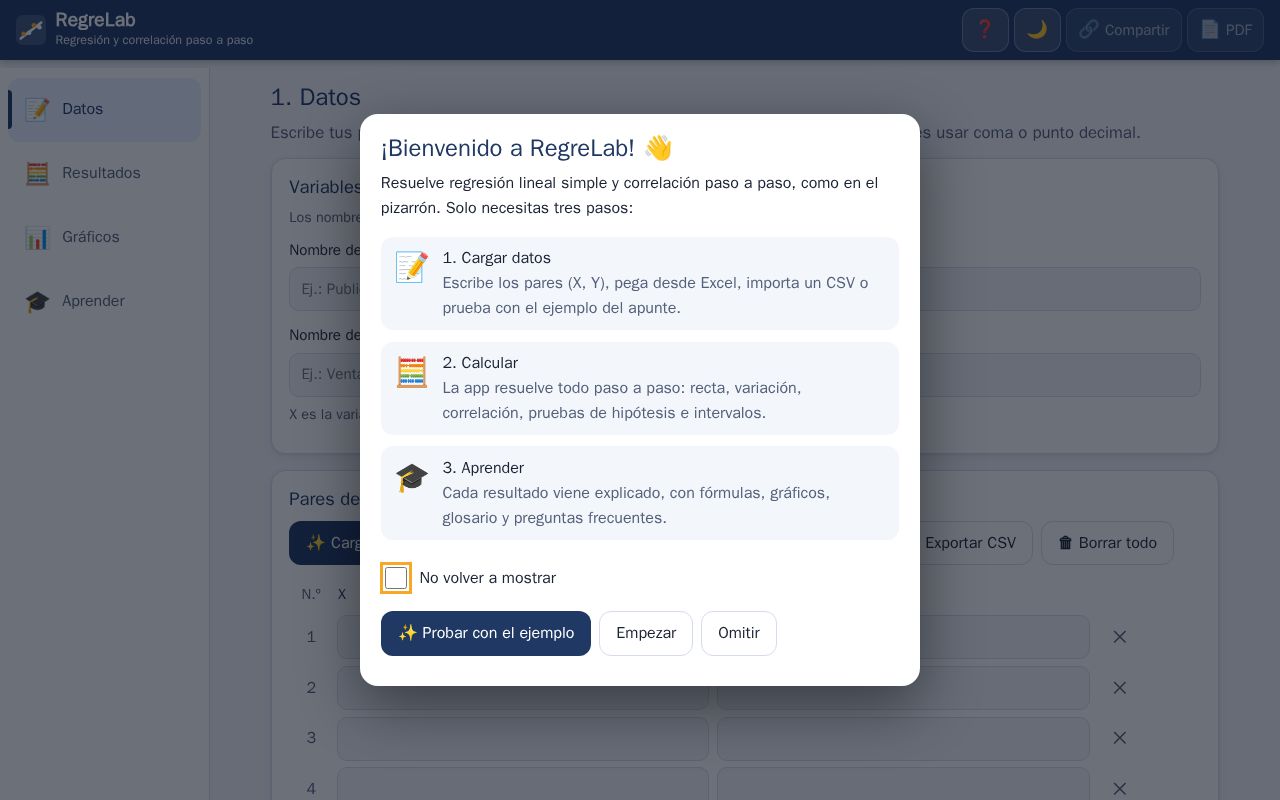Click the memo icon beside Datos
Viewport: 1280px width, 800px height.
pyautogui.click(x=37, y=109)
